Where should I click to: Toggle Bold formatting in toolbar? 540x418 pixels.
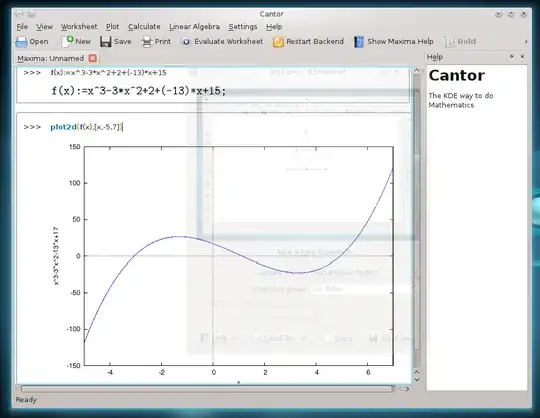(x=460, y=42)
